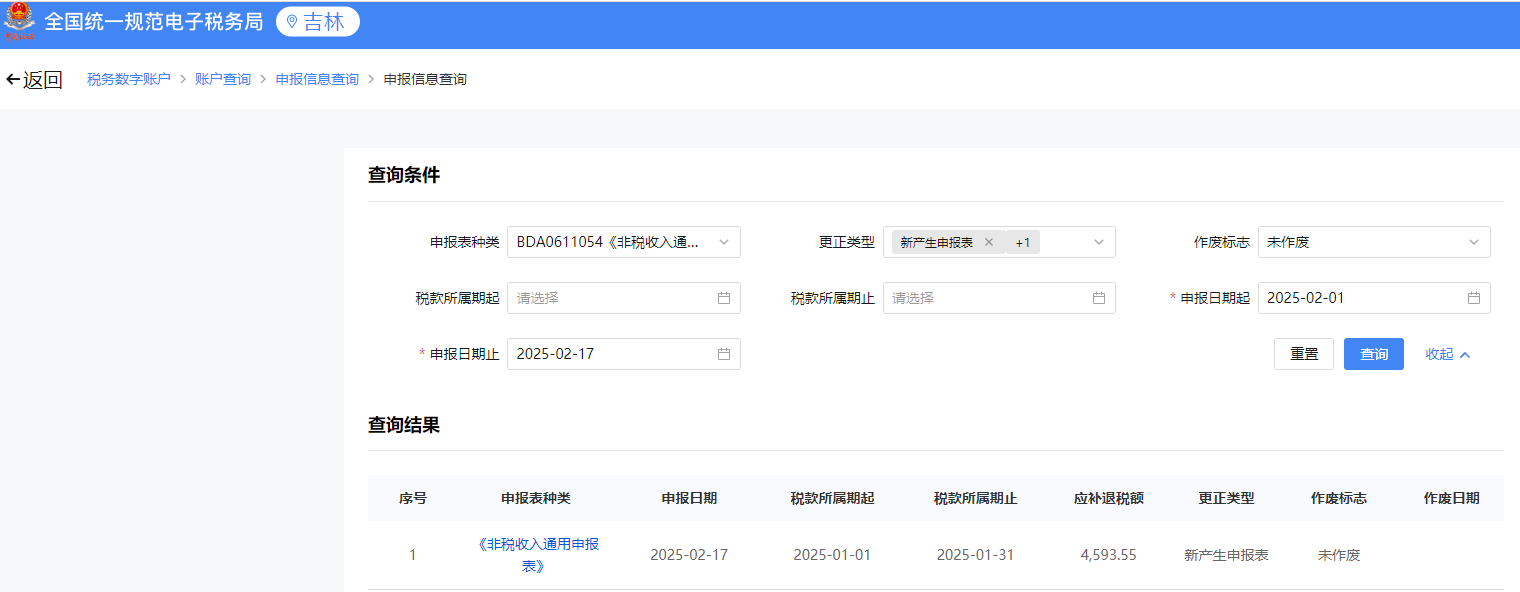The image size is (1520, 592).
Task: Expand the 更正类型 dropdown arrow
Action: pyautogui.click(x=1099, y=242)
